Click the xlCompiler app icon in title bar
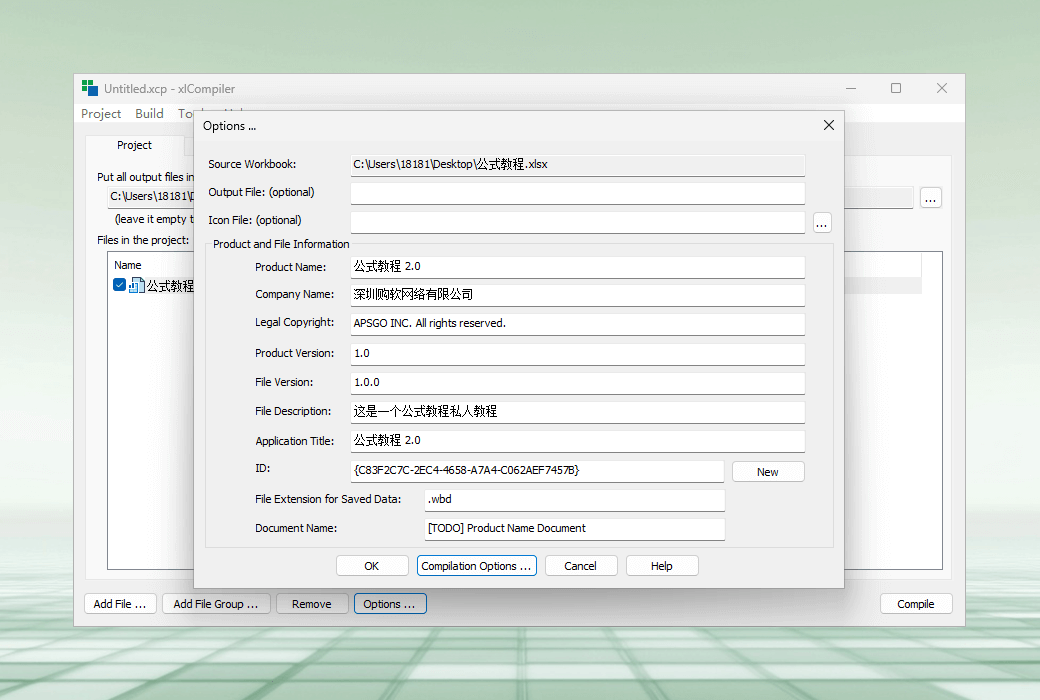This screenshot has width=1040, height=700. tap(90, 88)
